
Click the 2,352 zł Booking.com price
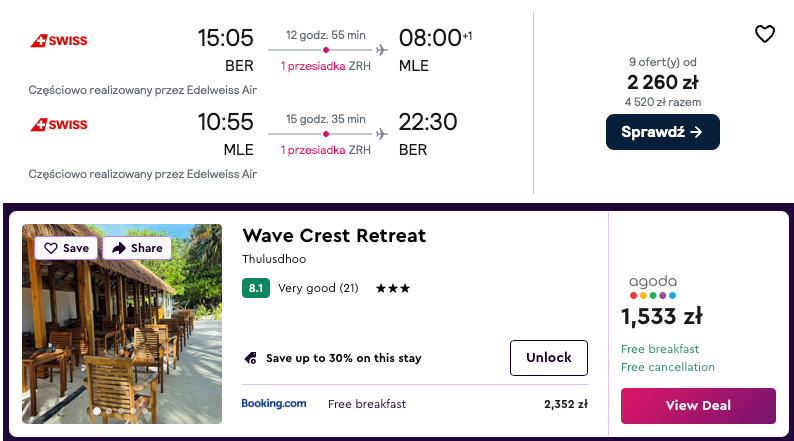coord(565,405)
